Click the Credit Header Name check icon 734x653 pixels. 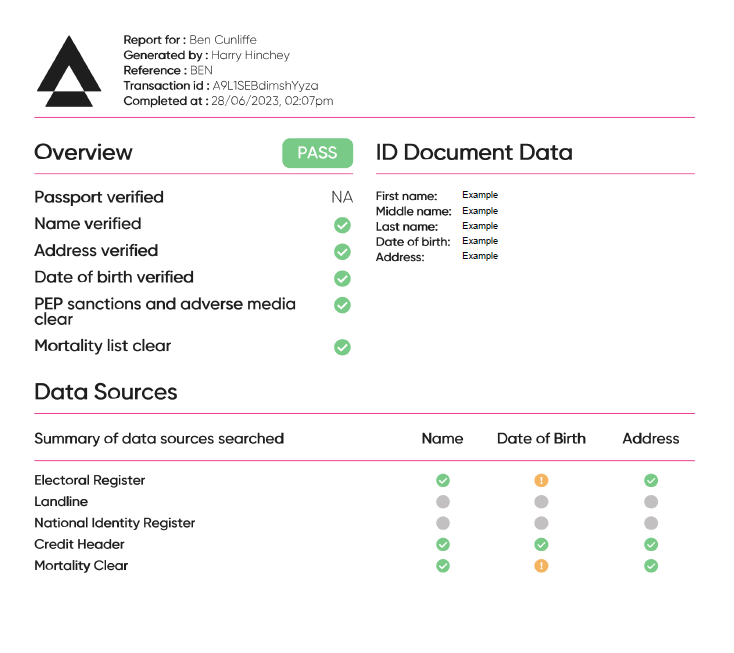(x=443, y=544)
